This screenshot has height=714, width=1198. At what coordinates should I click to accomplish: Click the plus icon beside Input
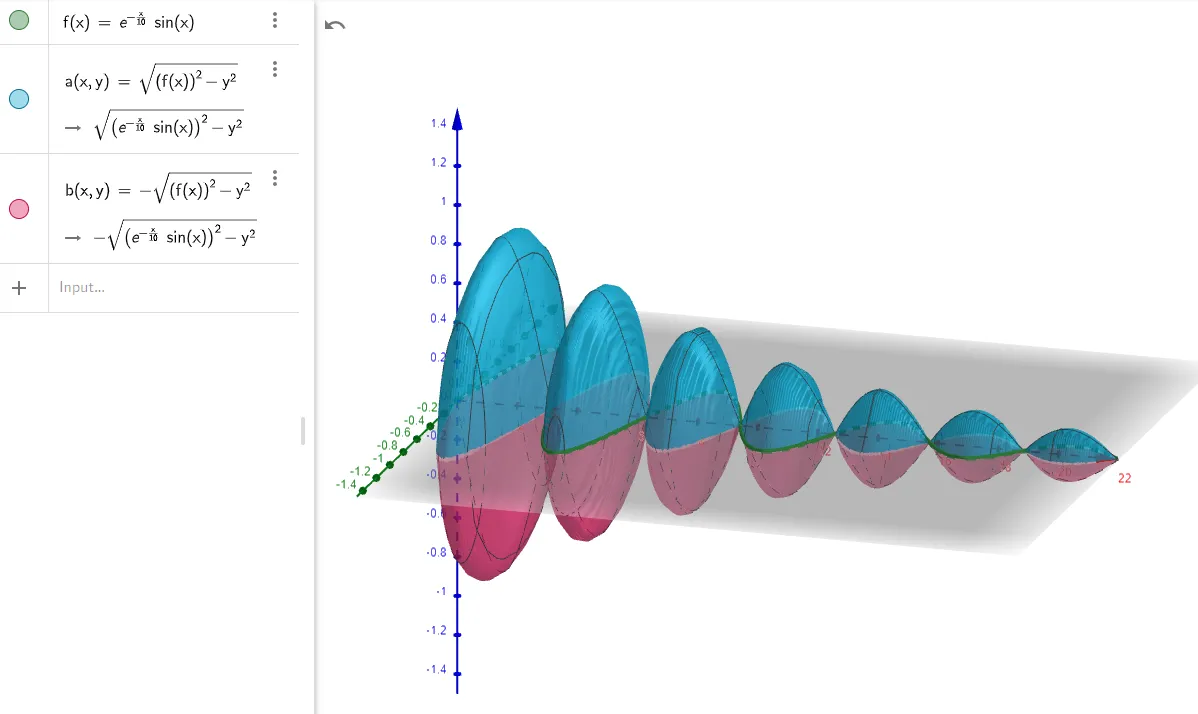[19, 288]
